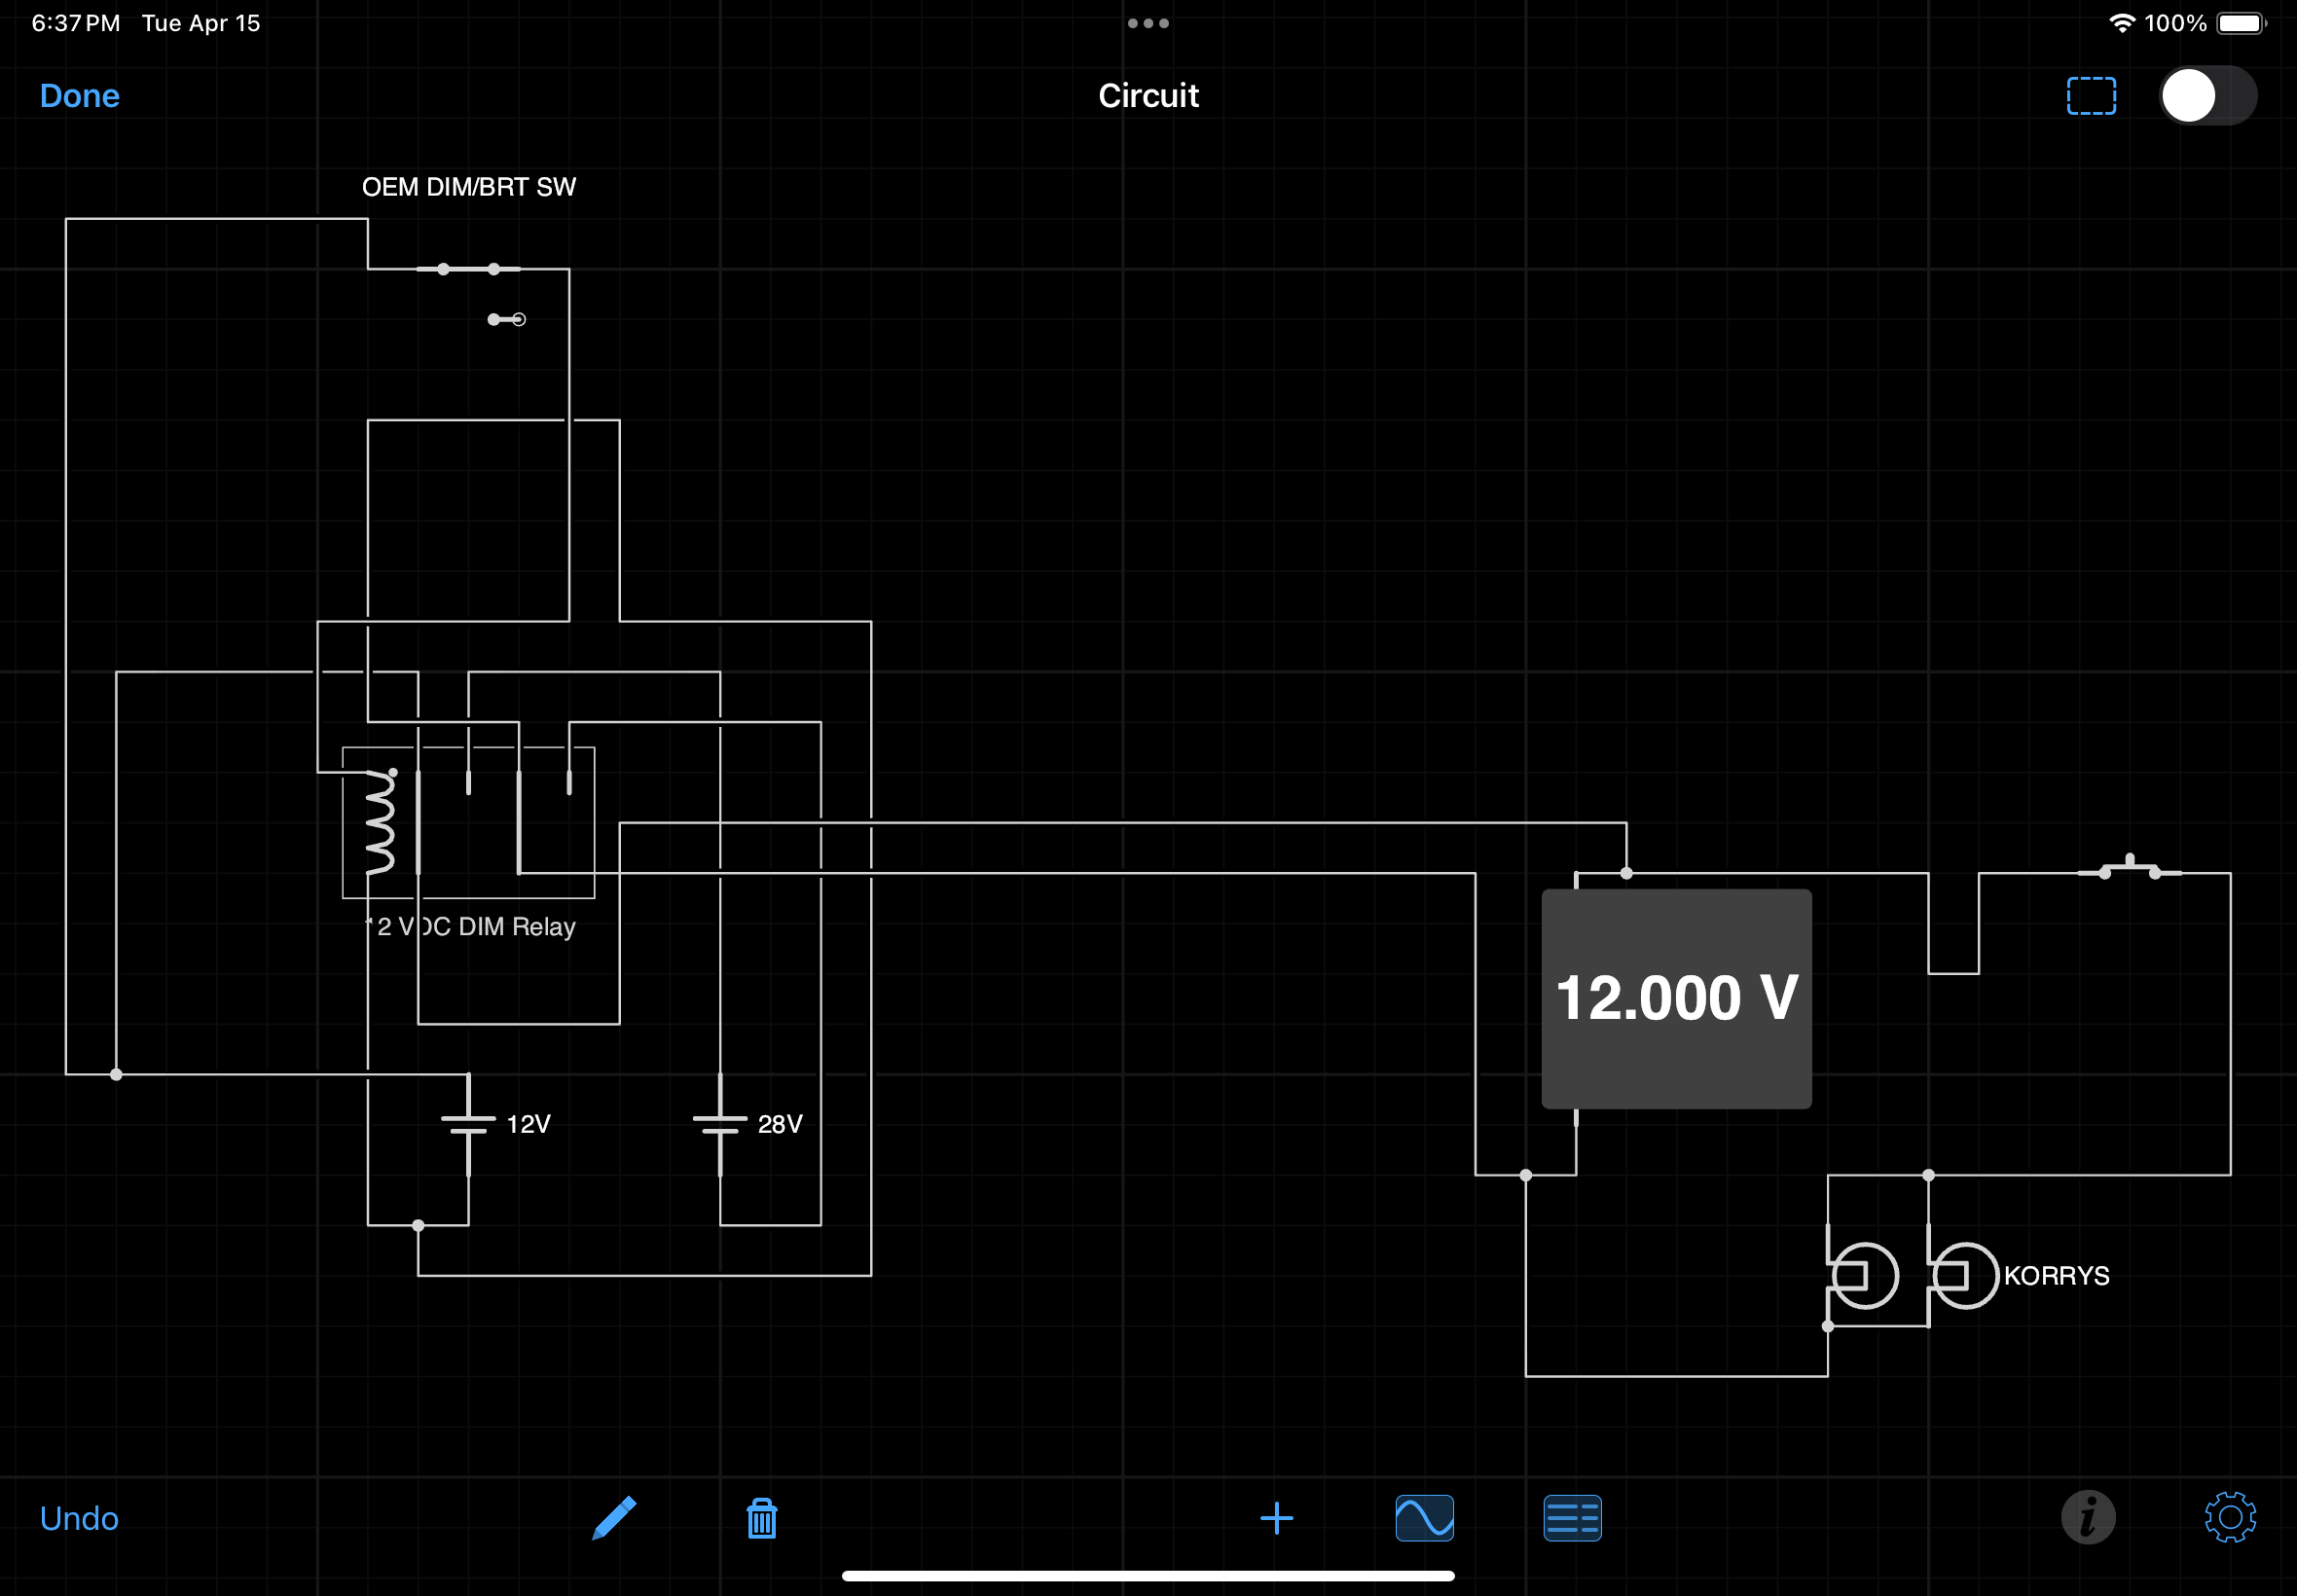Select the DIM relay coil

click(380, 822)
